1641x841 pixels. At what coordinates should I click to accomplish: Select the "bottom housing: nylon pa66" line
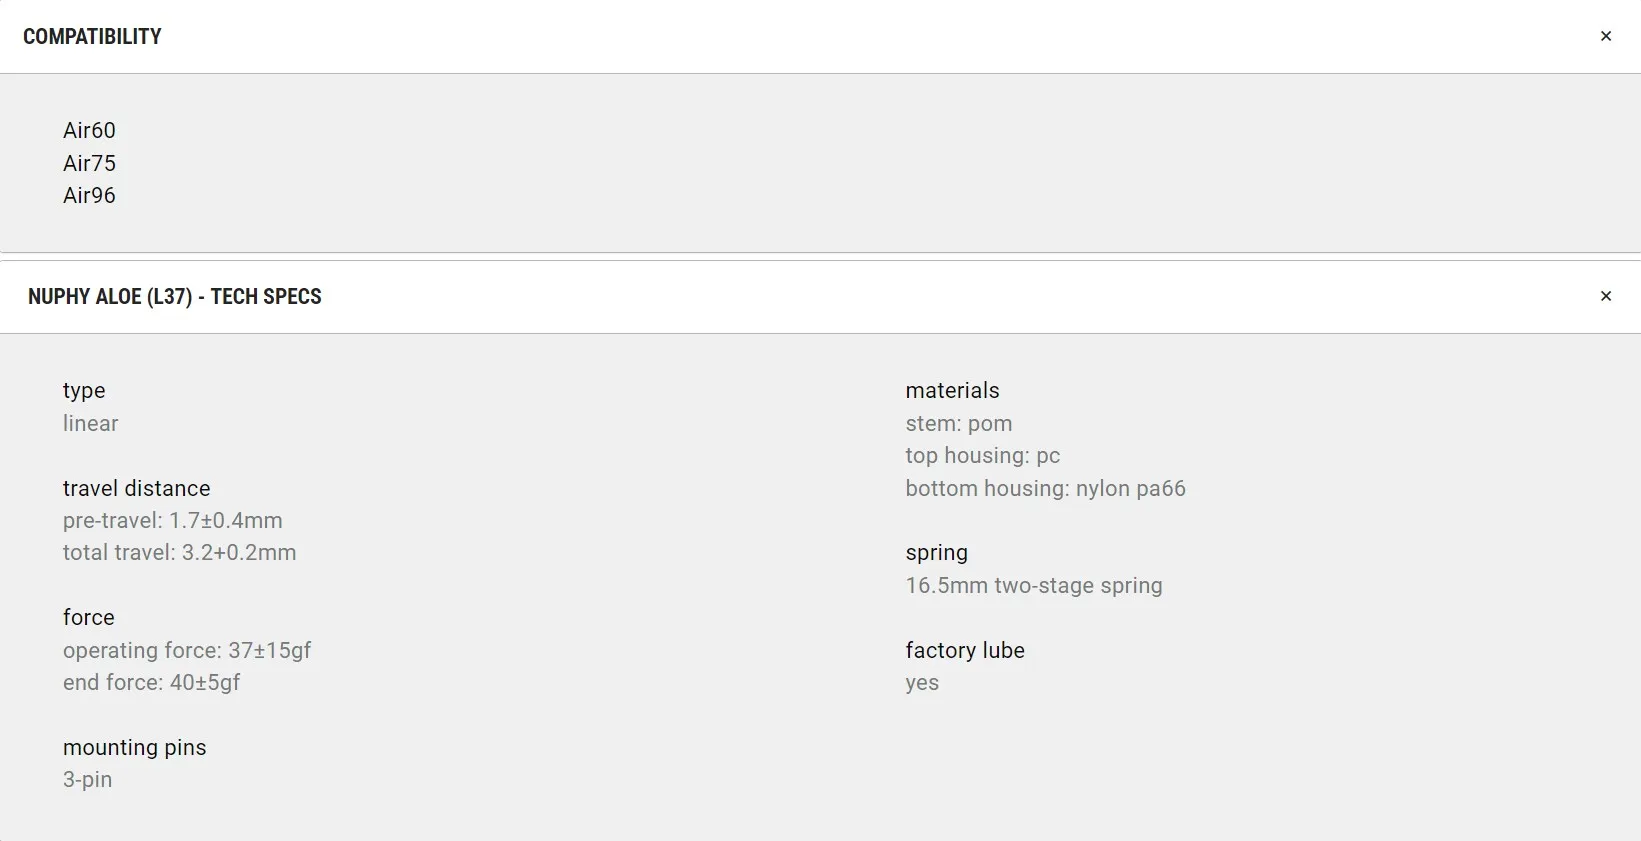(x=1045, y=489)
